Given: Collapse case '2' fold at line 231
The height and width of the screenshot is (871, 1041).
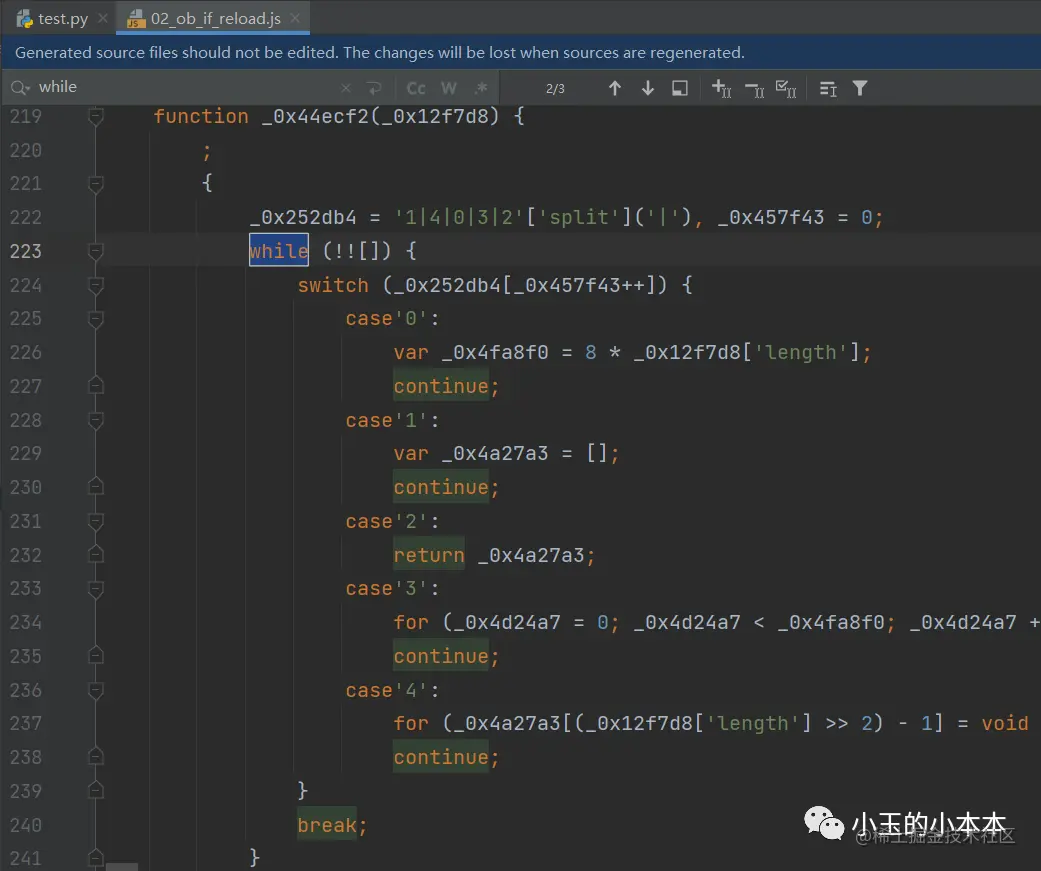Looking at the screenshot, I should click(96, 521).
